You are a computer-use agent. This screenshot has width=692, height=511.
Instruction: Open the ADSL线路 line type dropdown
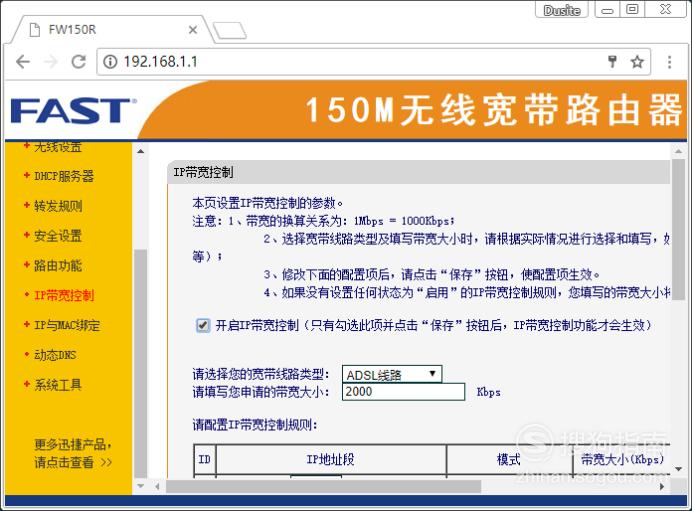pyautogui.click(x=392, y=374)
